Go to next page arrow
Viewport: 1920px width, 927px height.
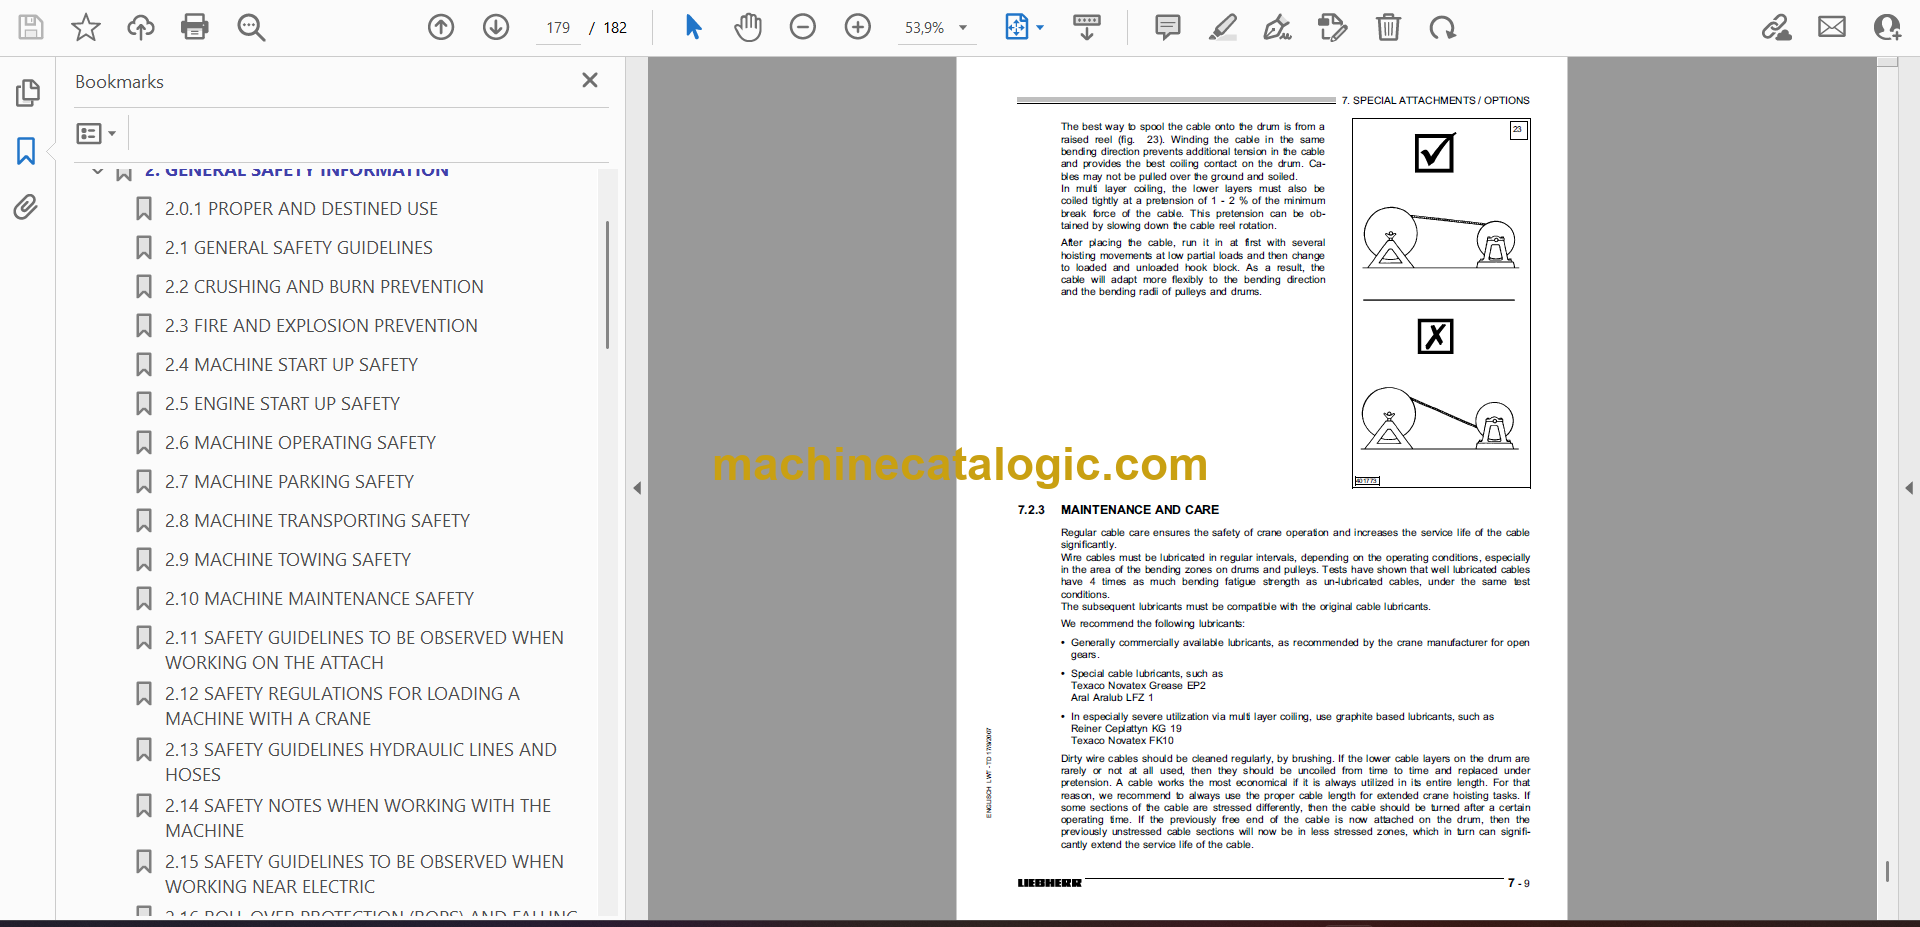pyautogui.click(x=496, y=27)
